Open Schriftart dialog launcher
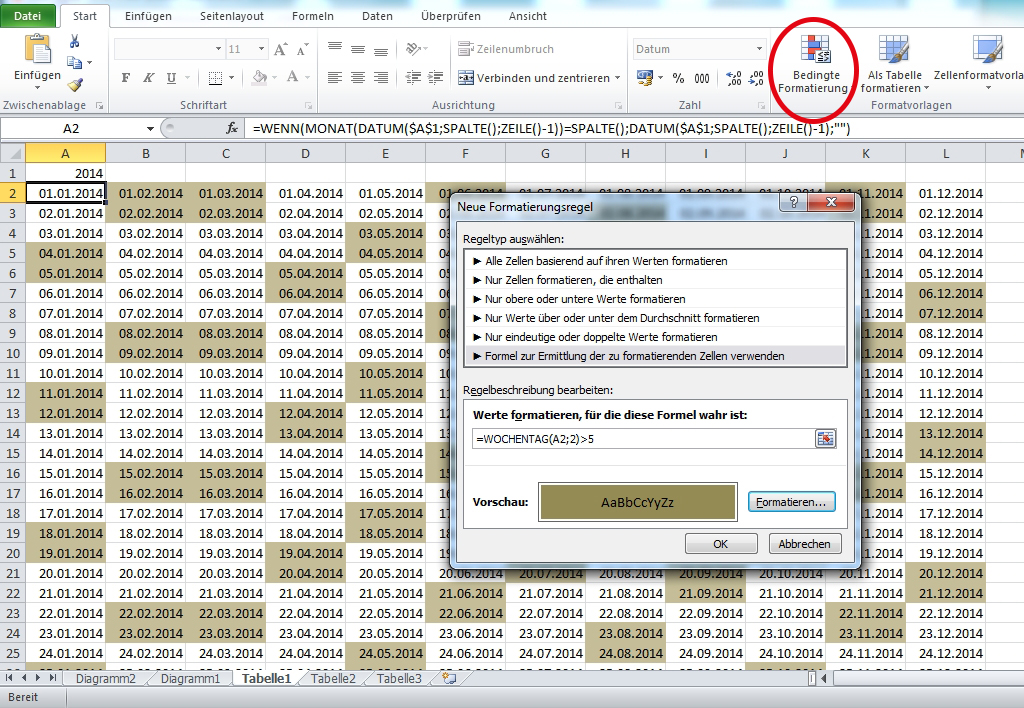Screen dimensions: 1024x708 pos(308,105)
